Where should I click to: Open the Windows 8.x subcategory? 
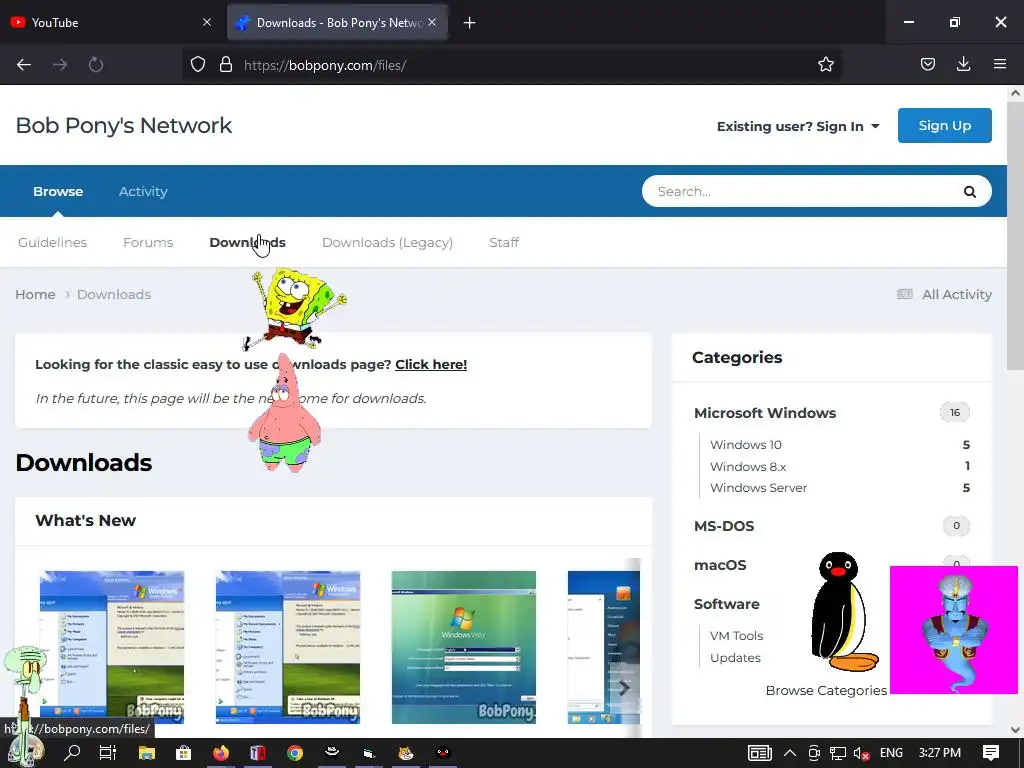coord(748,466)
